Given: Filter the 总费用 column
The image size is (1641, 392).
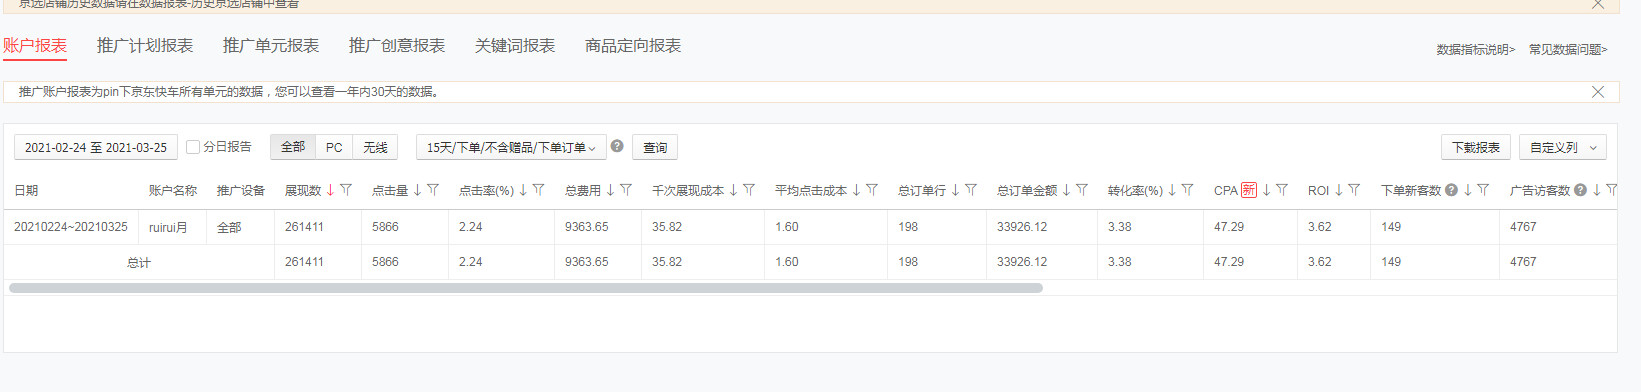Looking at the screenshot, I should [626, 190].
